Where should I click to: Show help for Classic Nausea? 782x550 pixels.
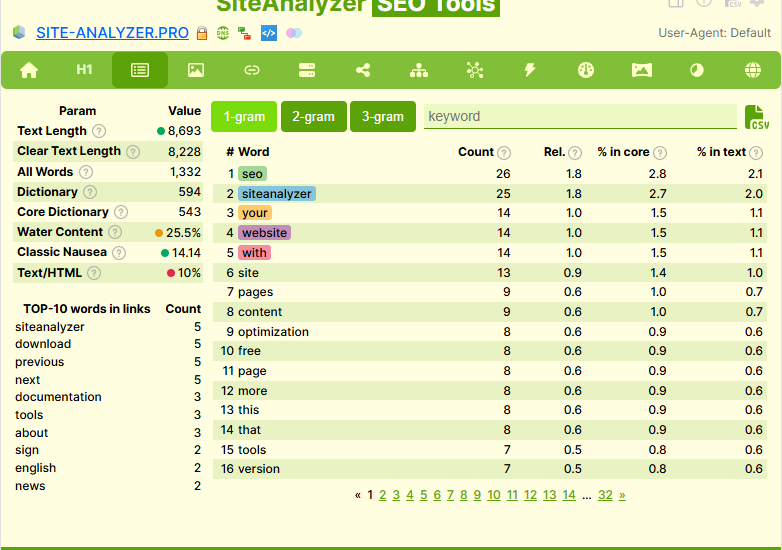click(x=119, y=253)
